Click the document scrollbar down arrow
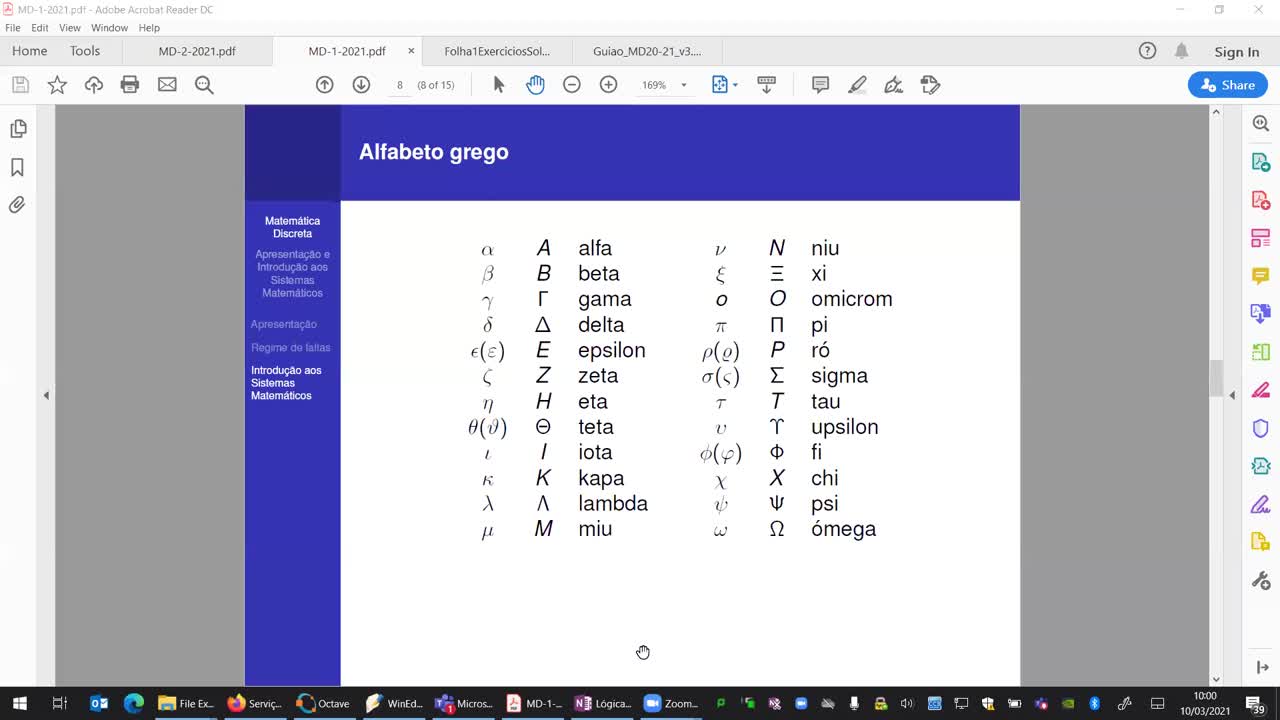The image size is (1280, 720). pyautogui.click(x=1216, y=679)
